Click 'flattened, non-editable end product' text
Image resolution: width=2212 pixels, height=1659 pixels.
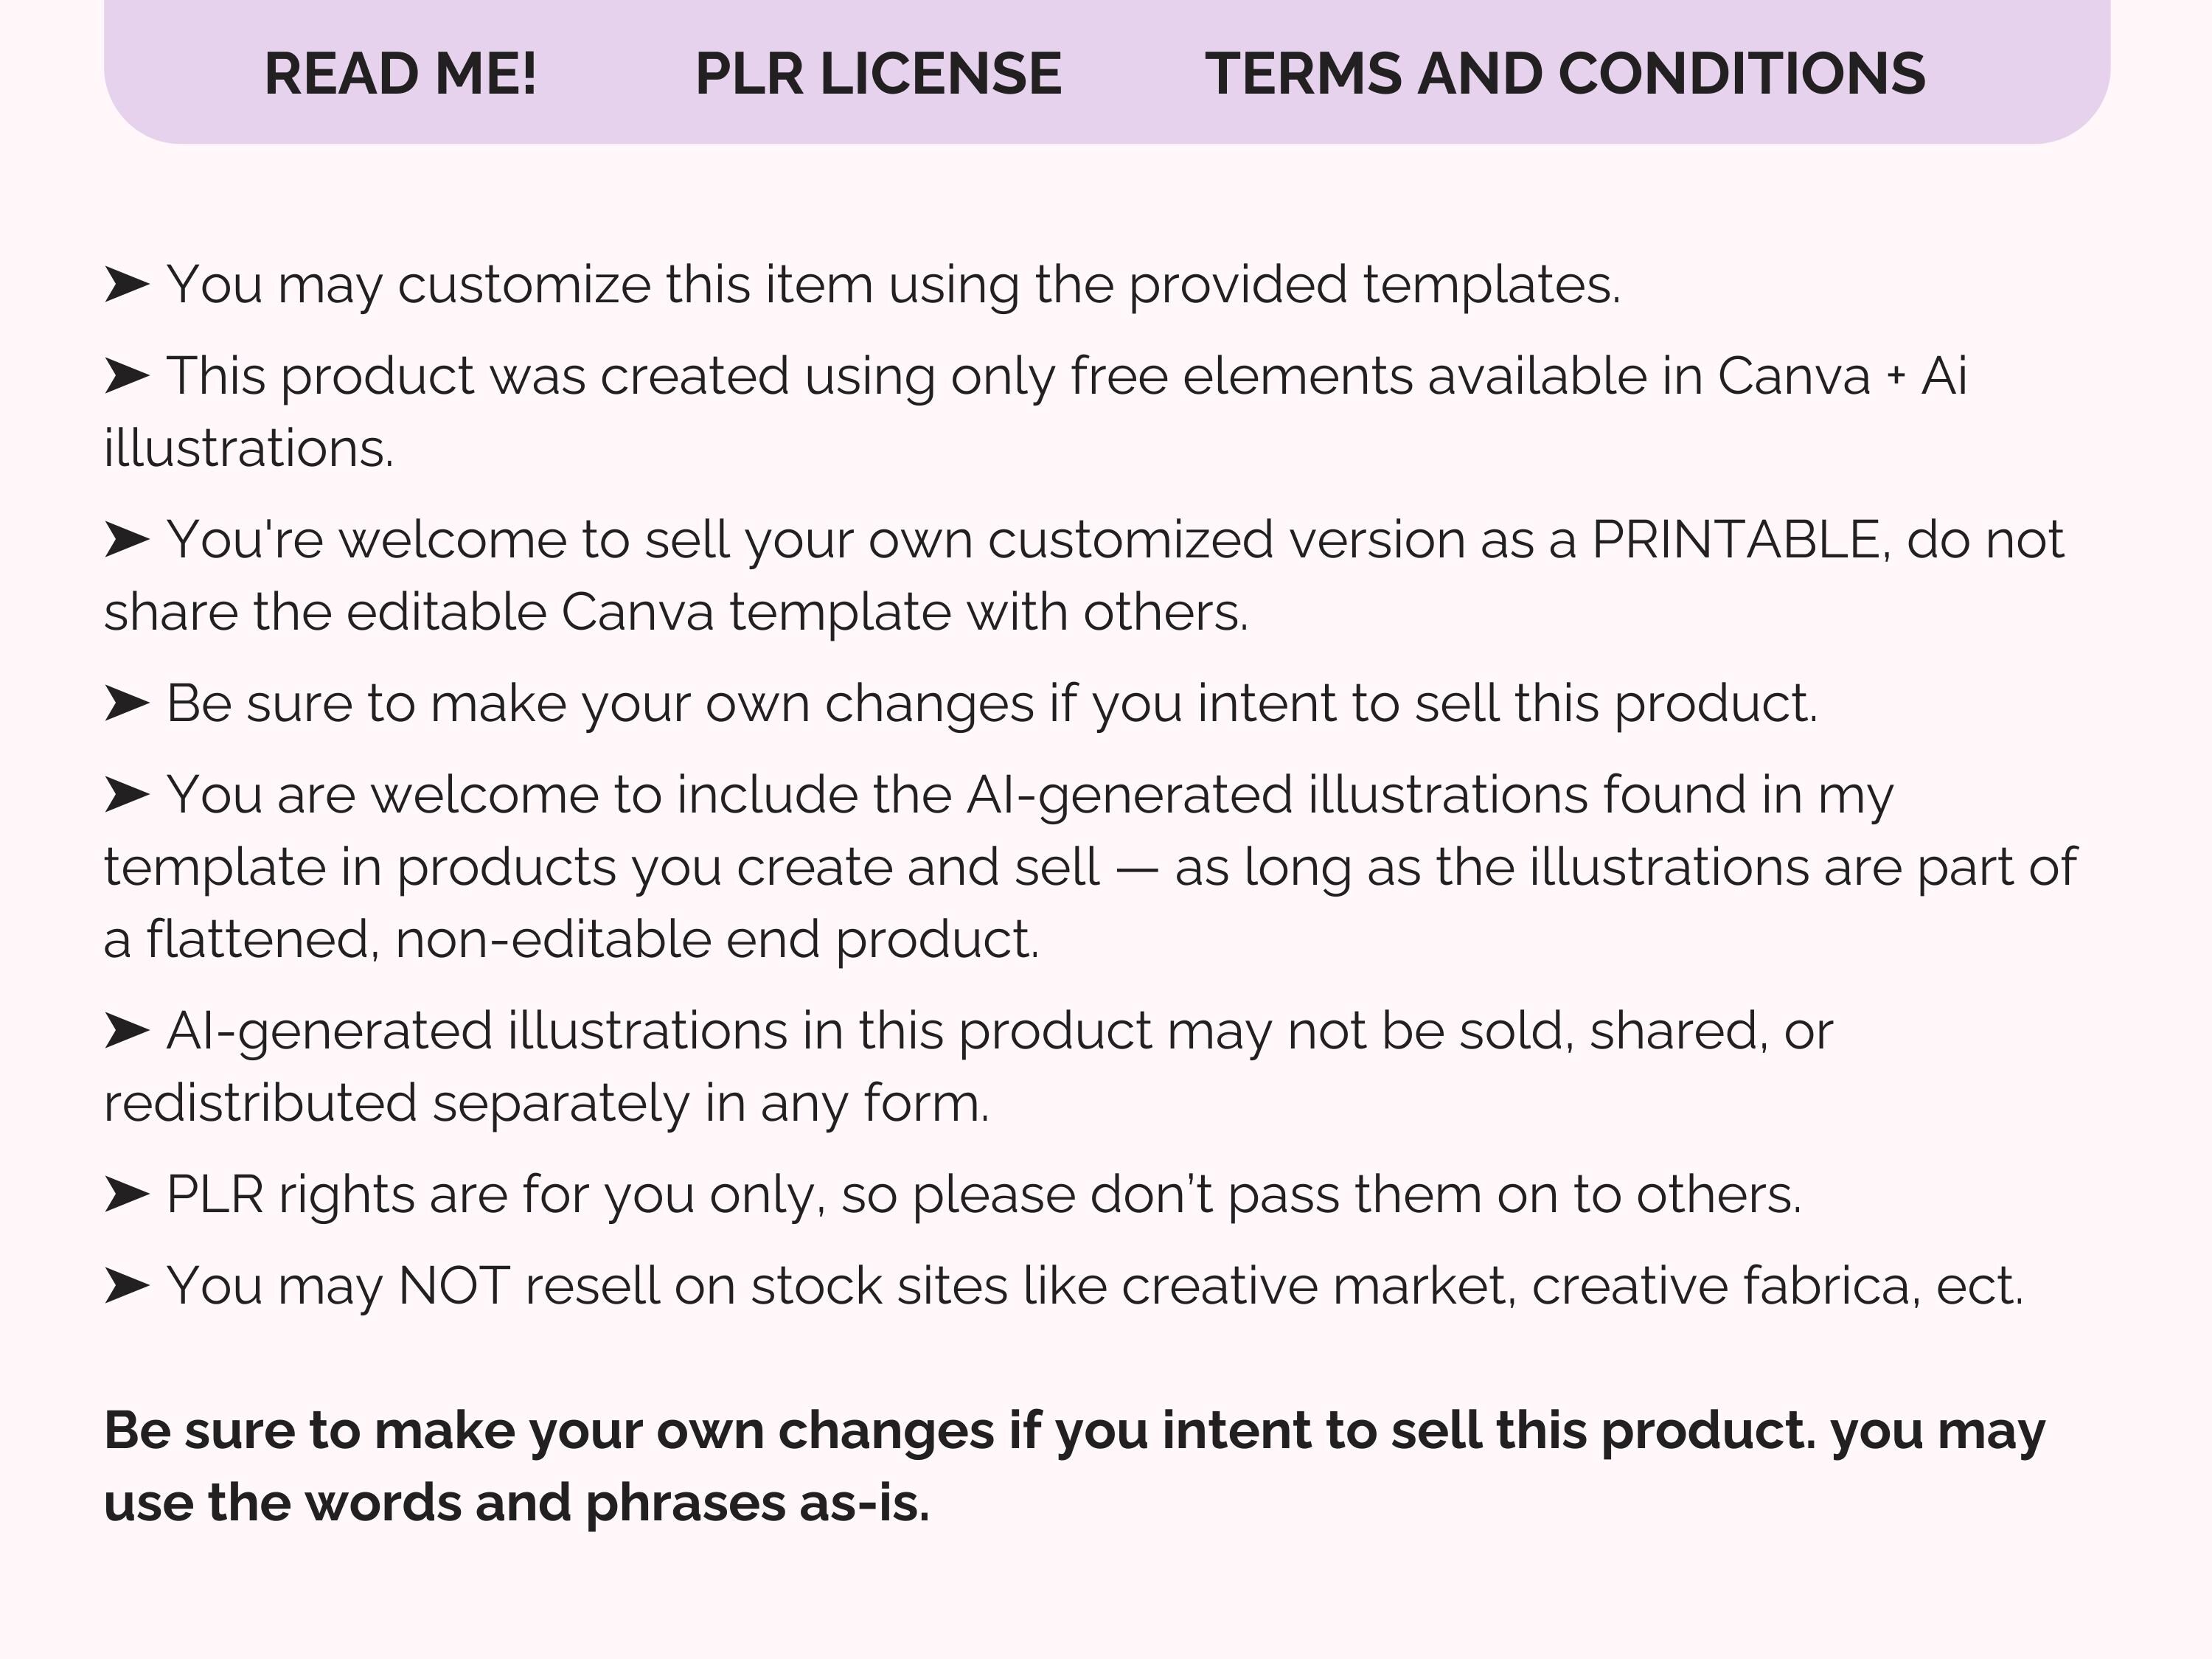pyautogui.click(x=593, y=940)
